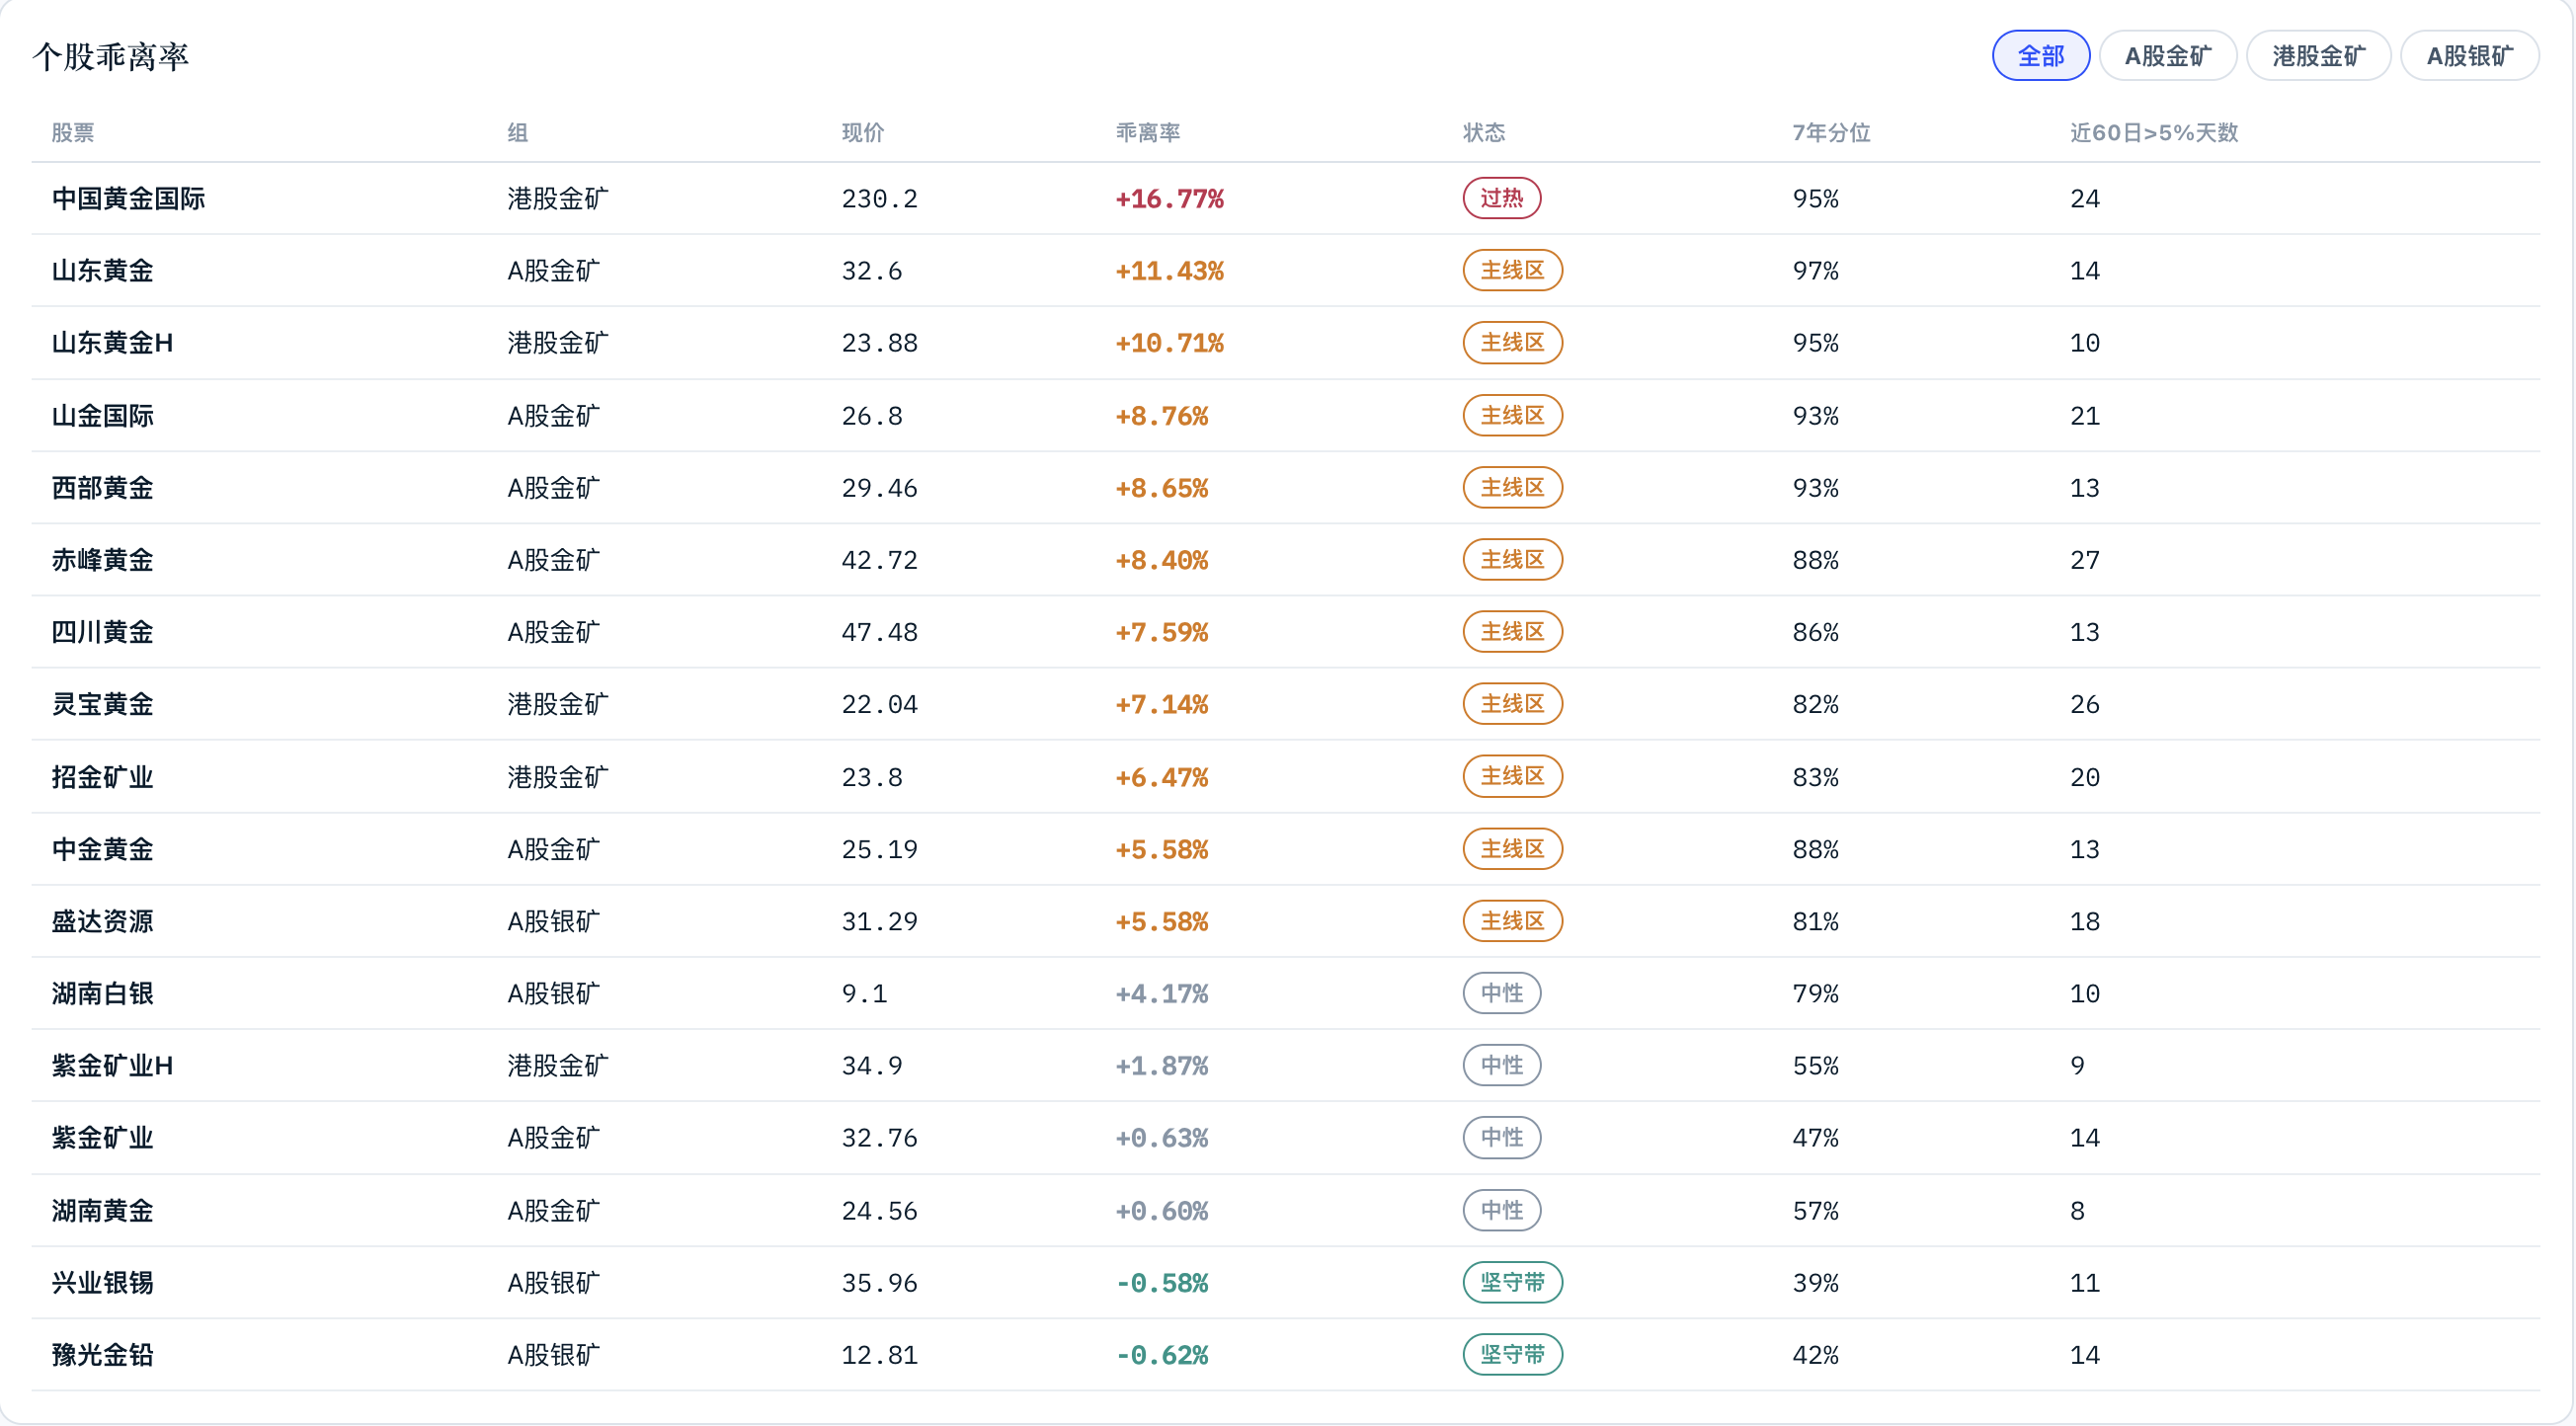Click 港股金矿 group in 灵宝黄金 row
This screenshot has height=1426, width=2576.
coord(557,704)
